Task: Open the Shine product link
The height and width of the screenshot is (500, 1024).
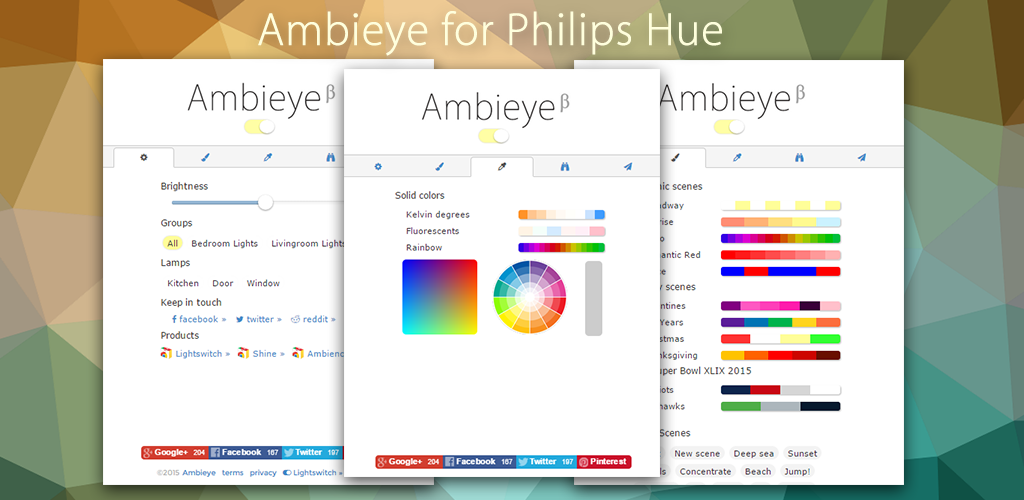Action: coord(268,353)
